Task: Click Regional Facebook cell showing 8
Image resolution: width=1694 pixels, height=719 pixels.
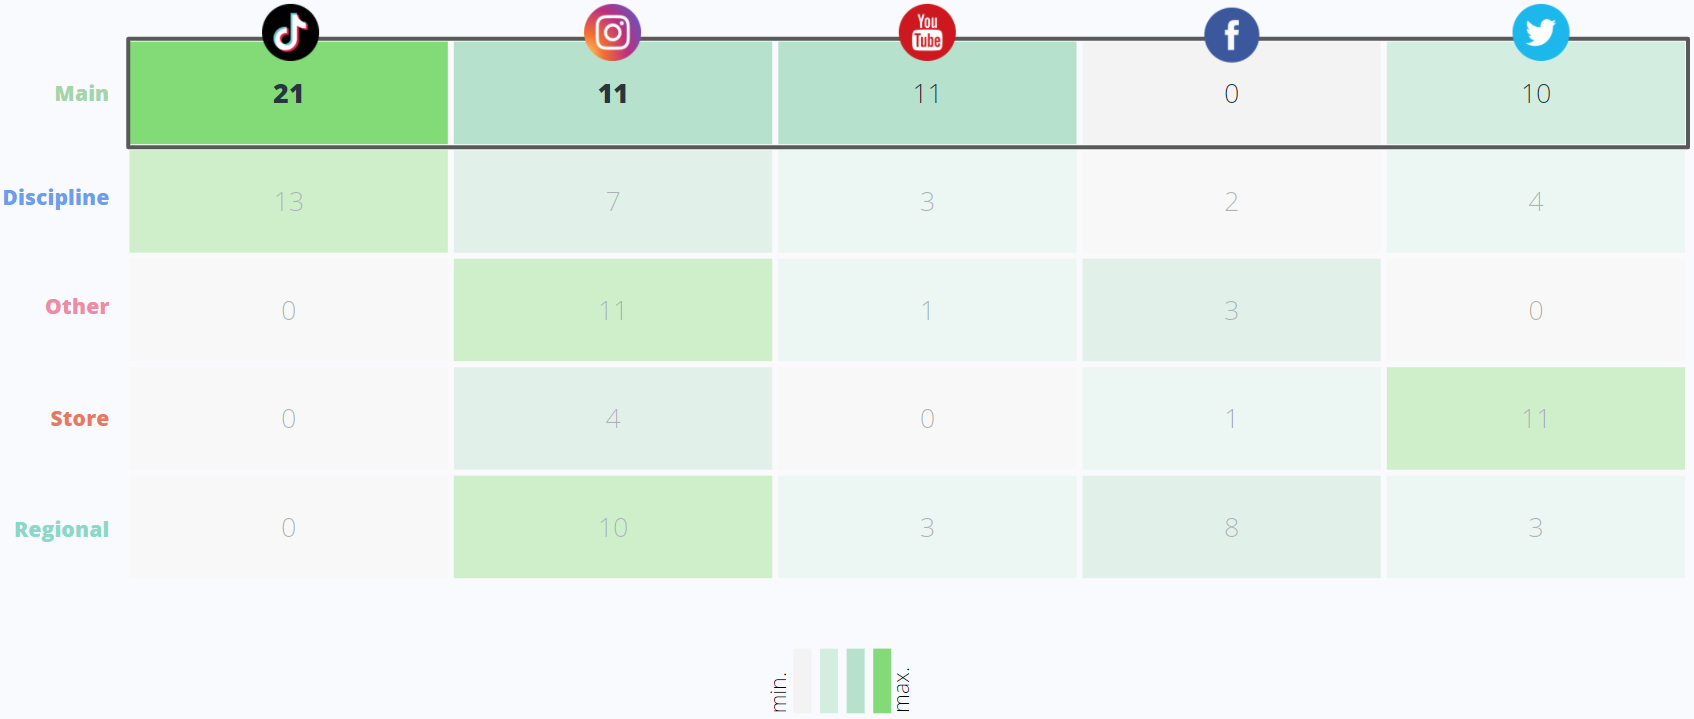Action: 1231,527
